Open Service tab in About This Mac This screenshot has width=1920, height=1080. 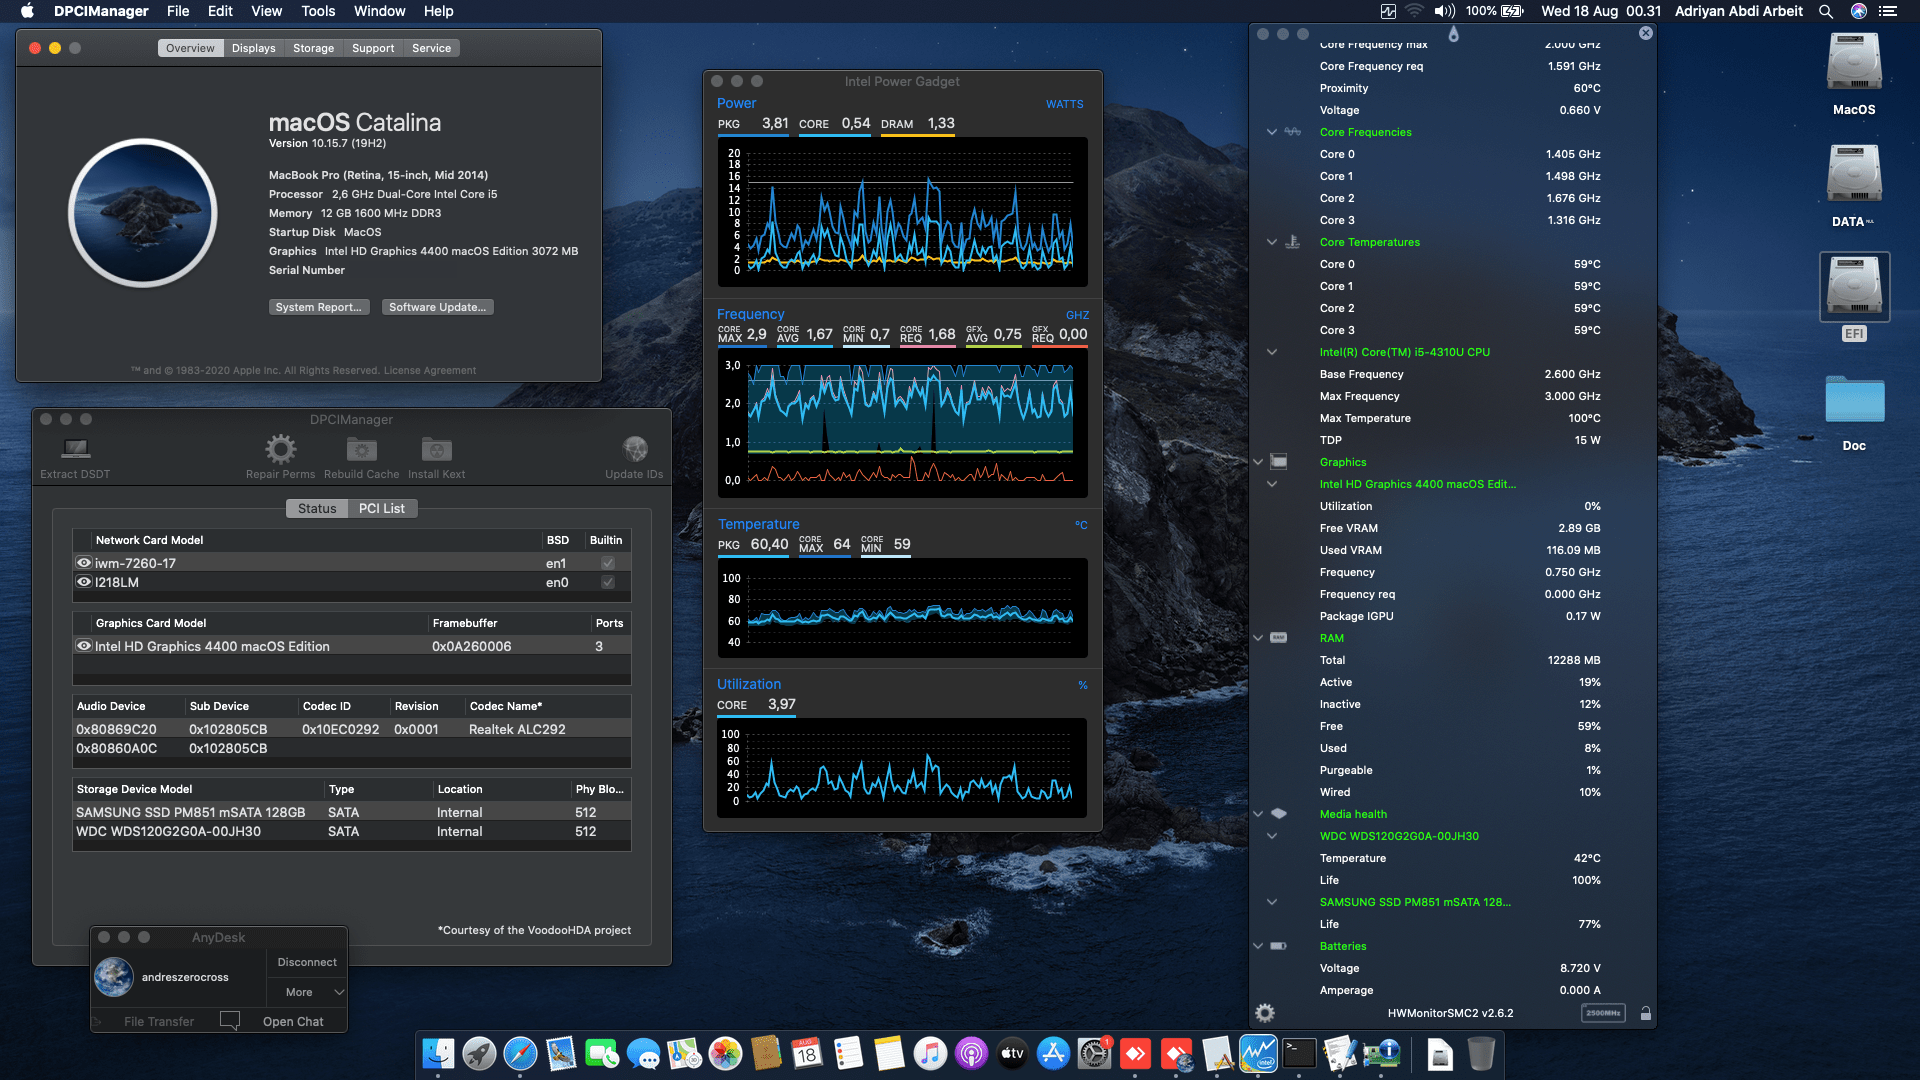tap(431, 48)
